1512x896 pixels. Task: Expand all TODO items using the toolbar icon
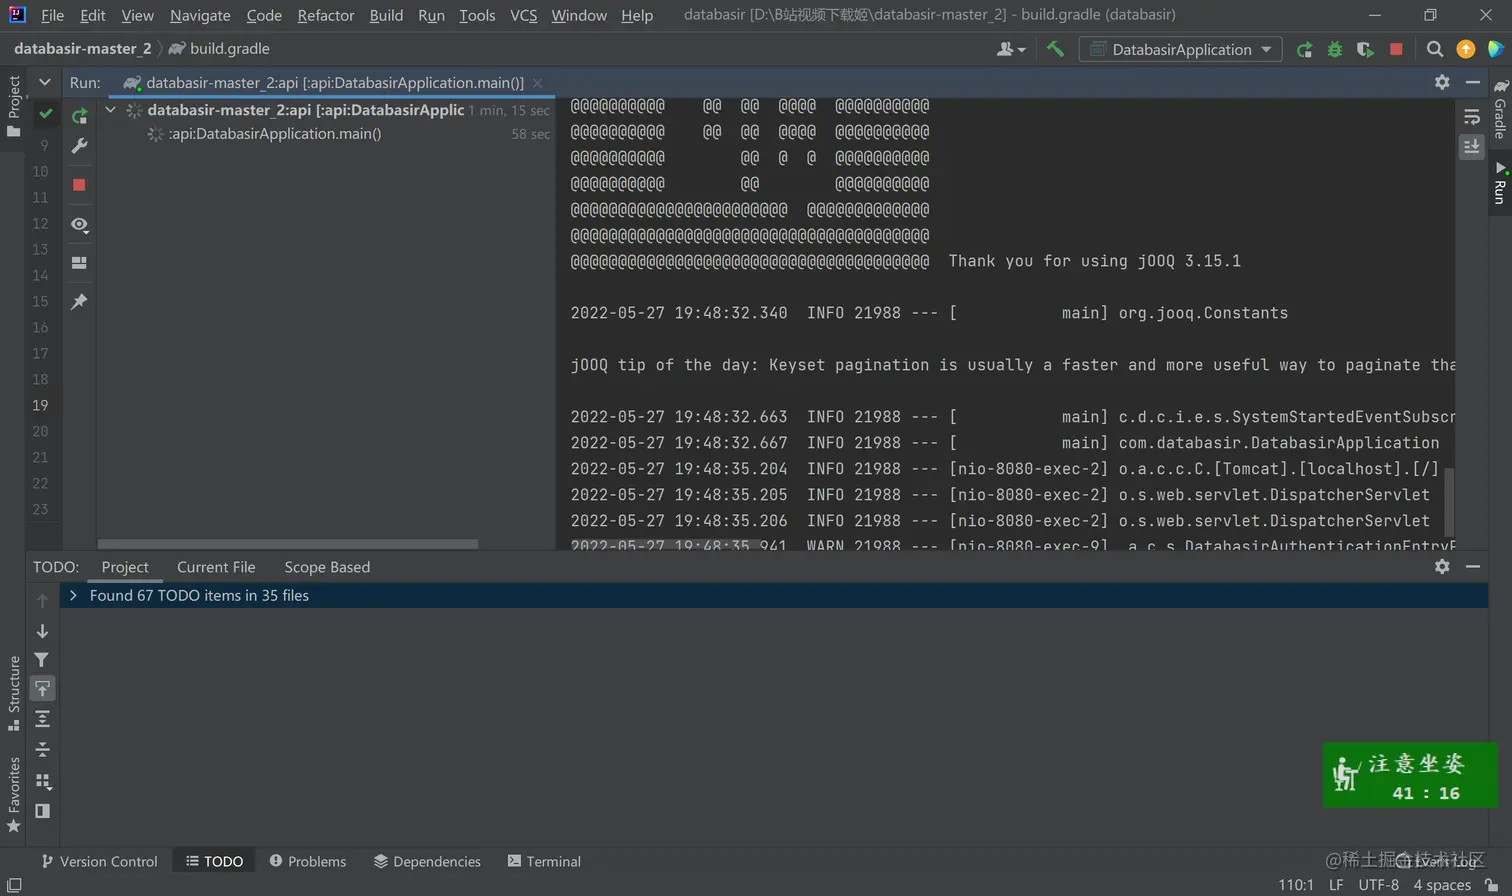(x=42, y=719)
